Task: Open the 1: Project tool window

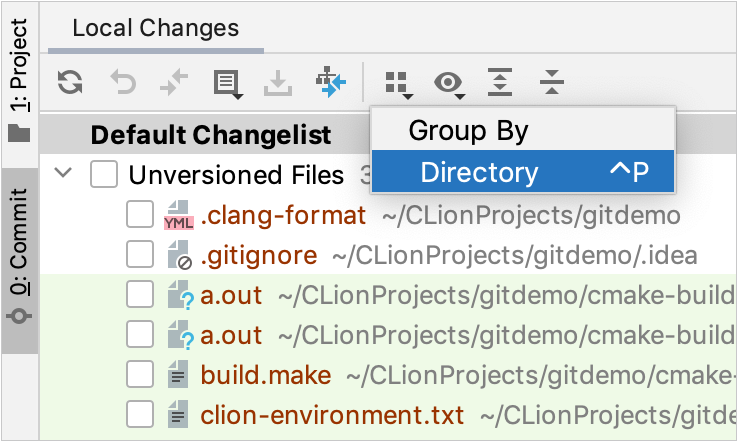Action: click(19, 74)
